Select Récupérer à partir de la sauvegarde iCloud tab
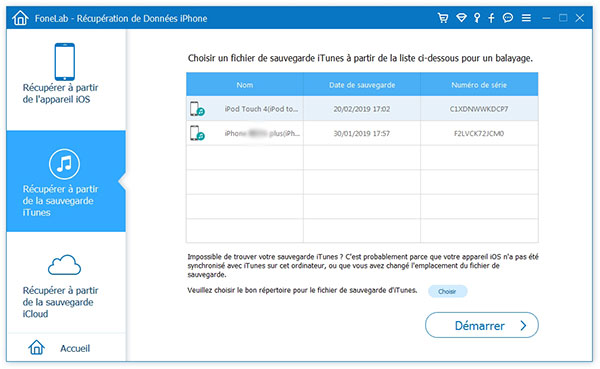 pos(66,282)
